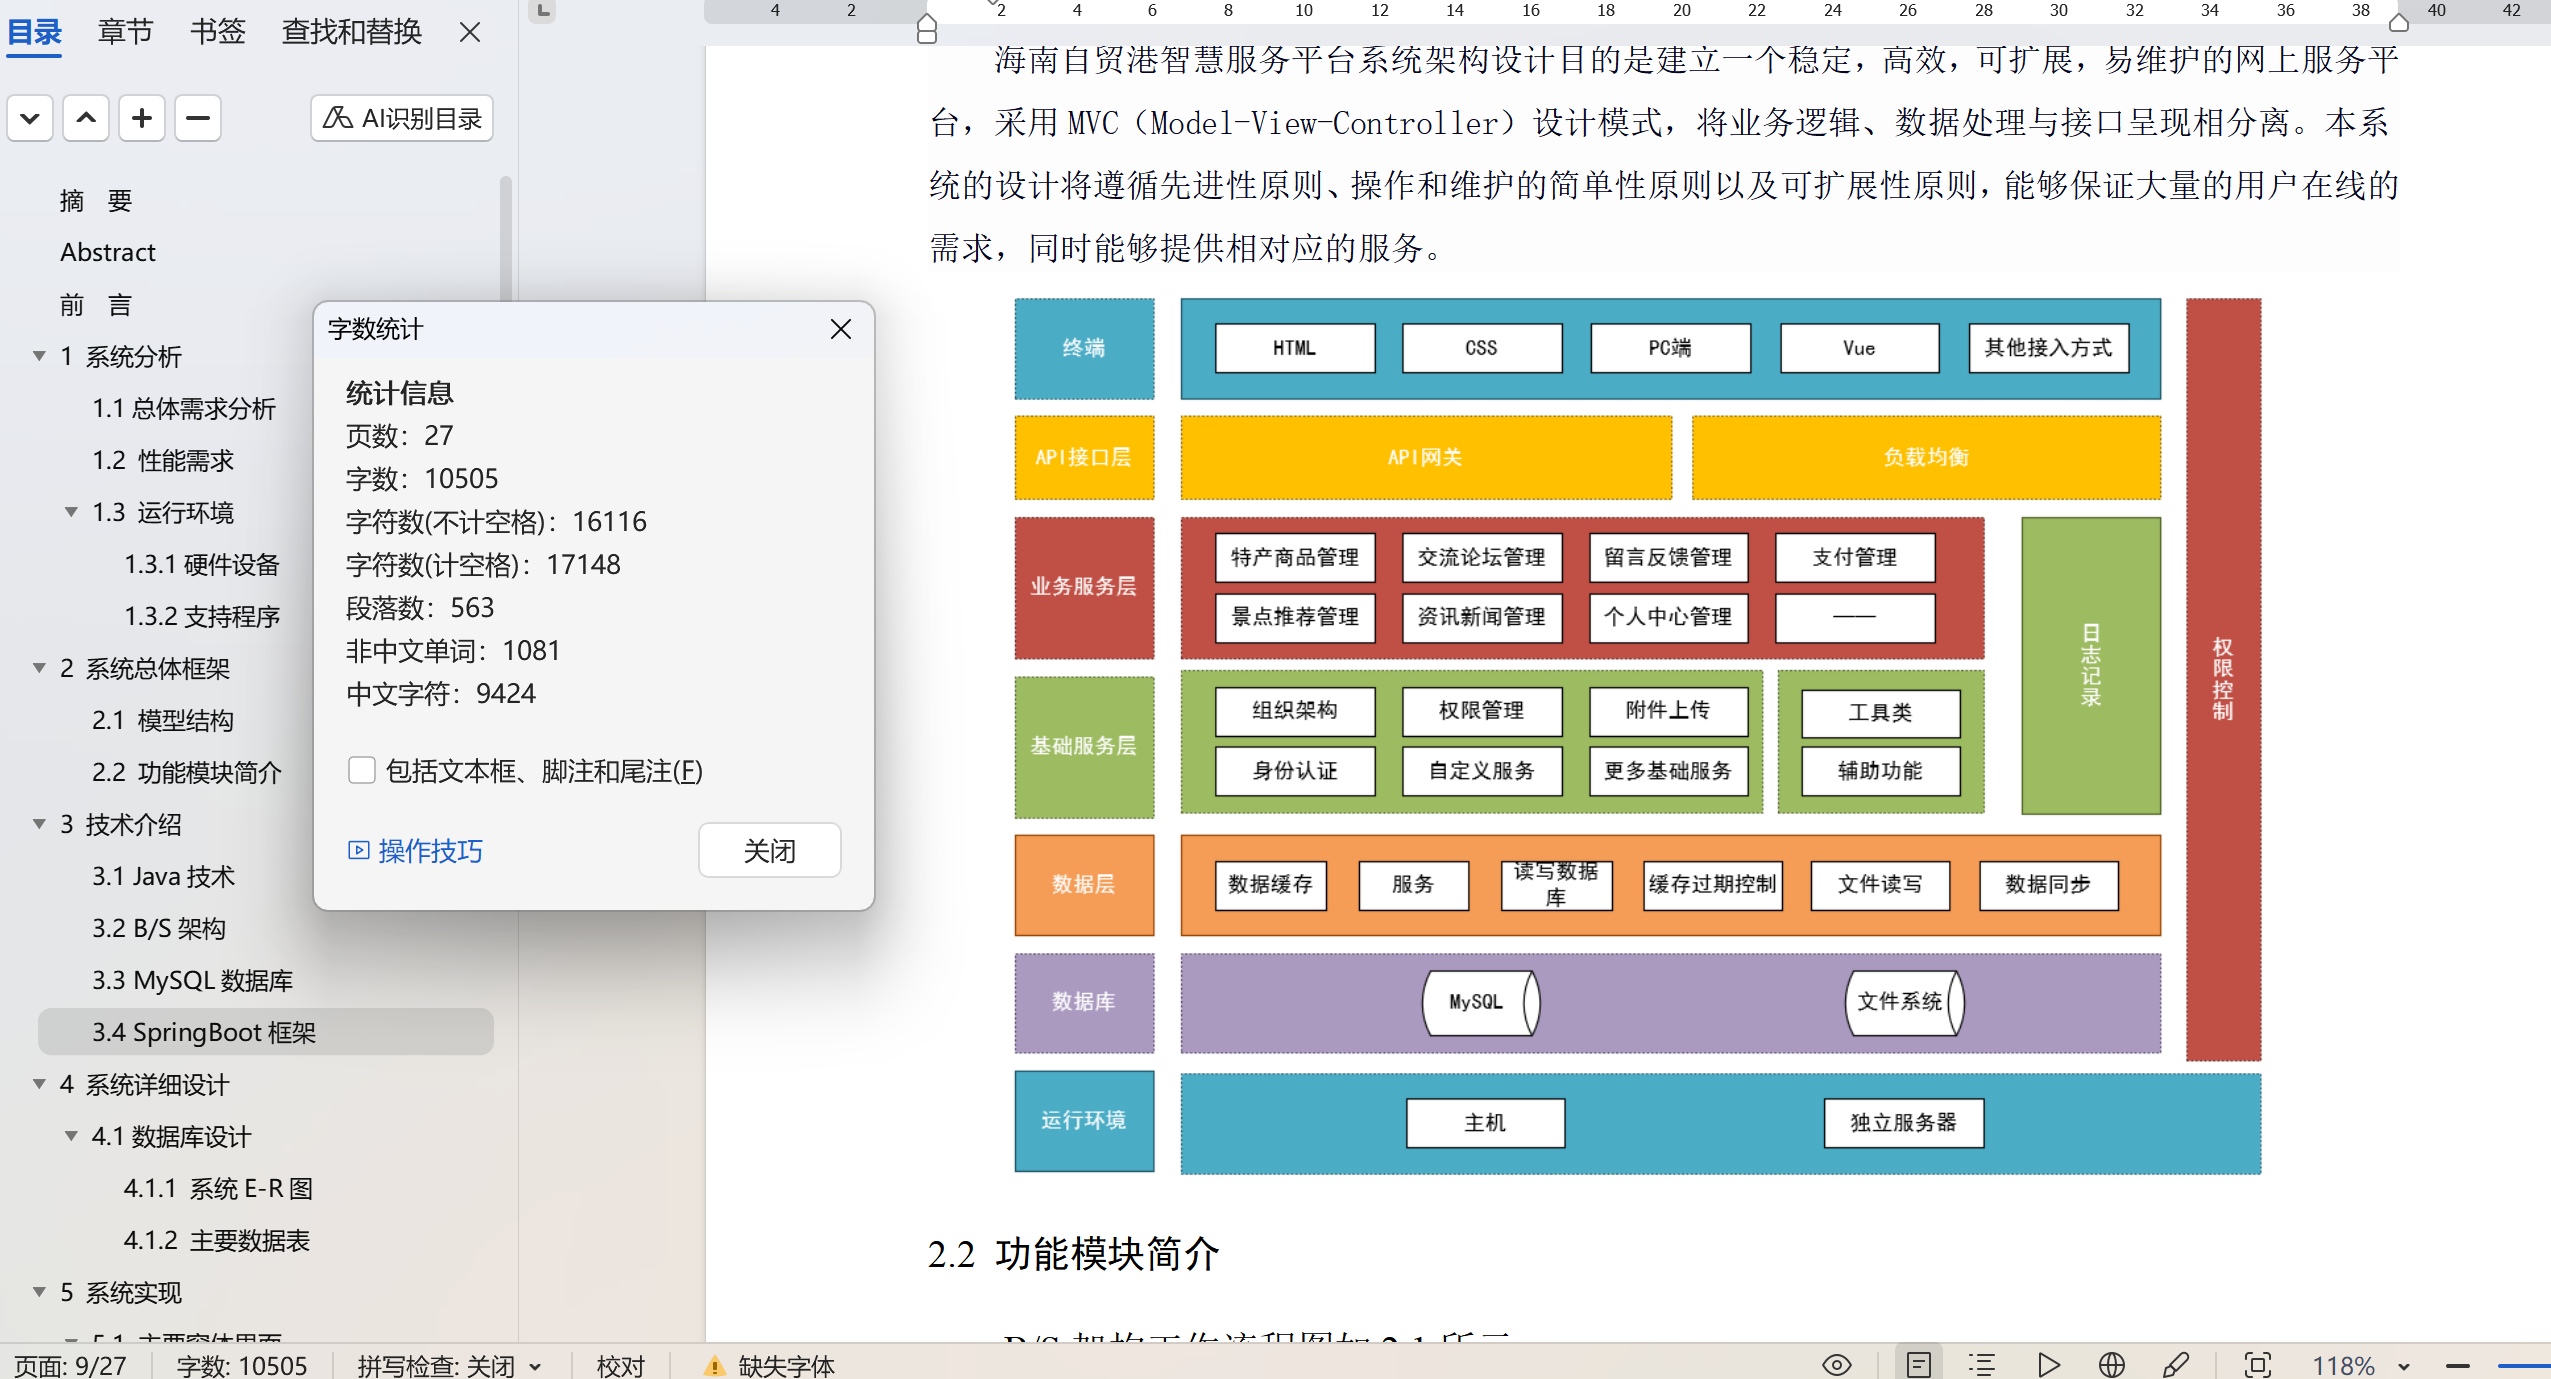Click the 关闭 button in dialog
The height and width of the screenshot is (1379, 2551).
tap(769, 850)
